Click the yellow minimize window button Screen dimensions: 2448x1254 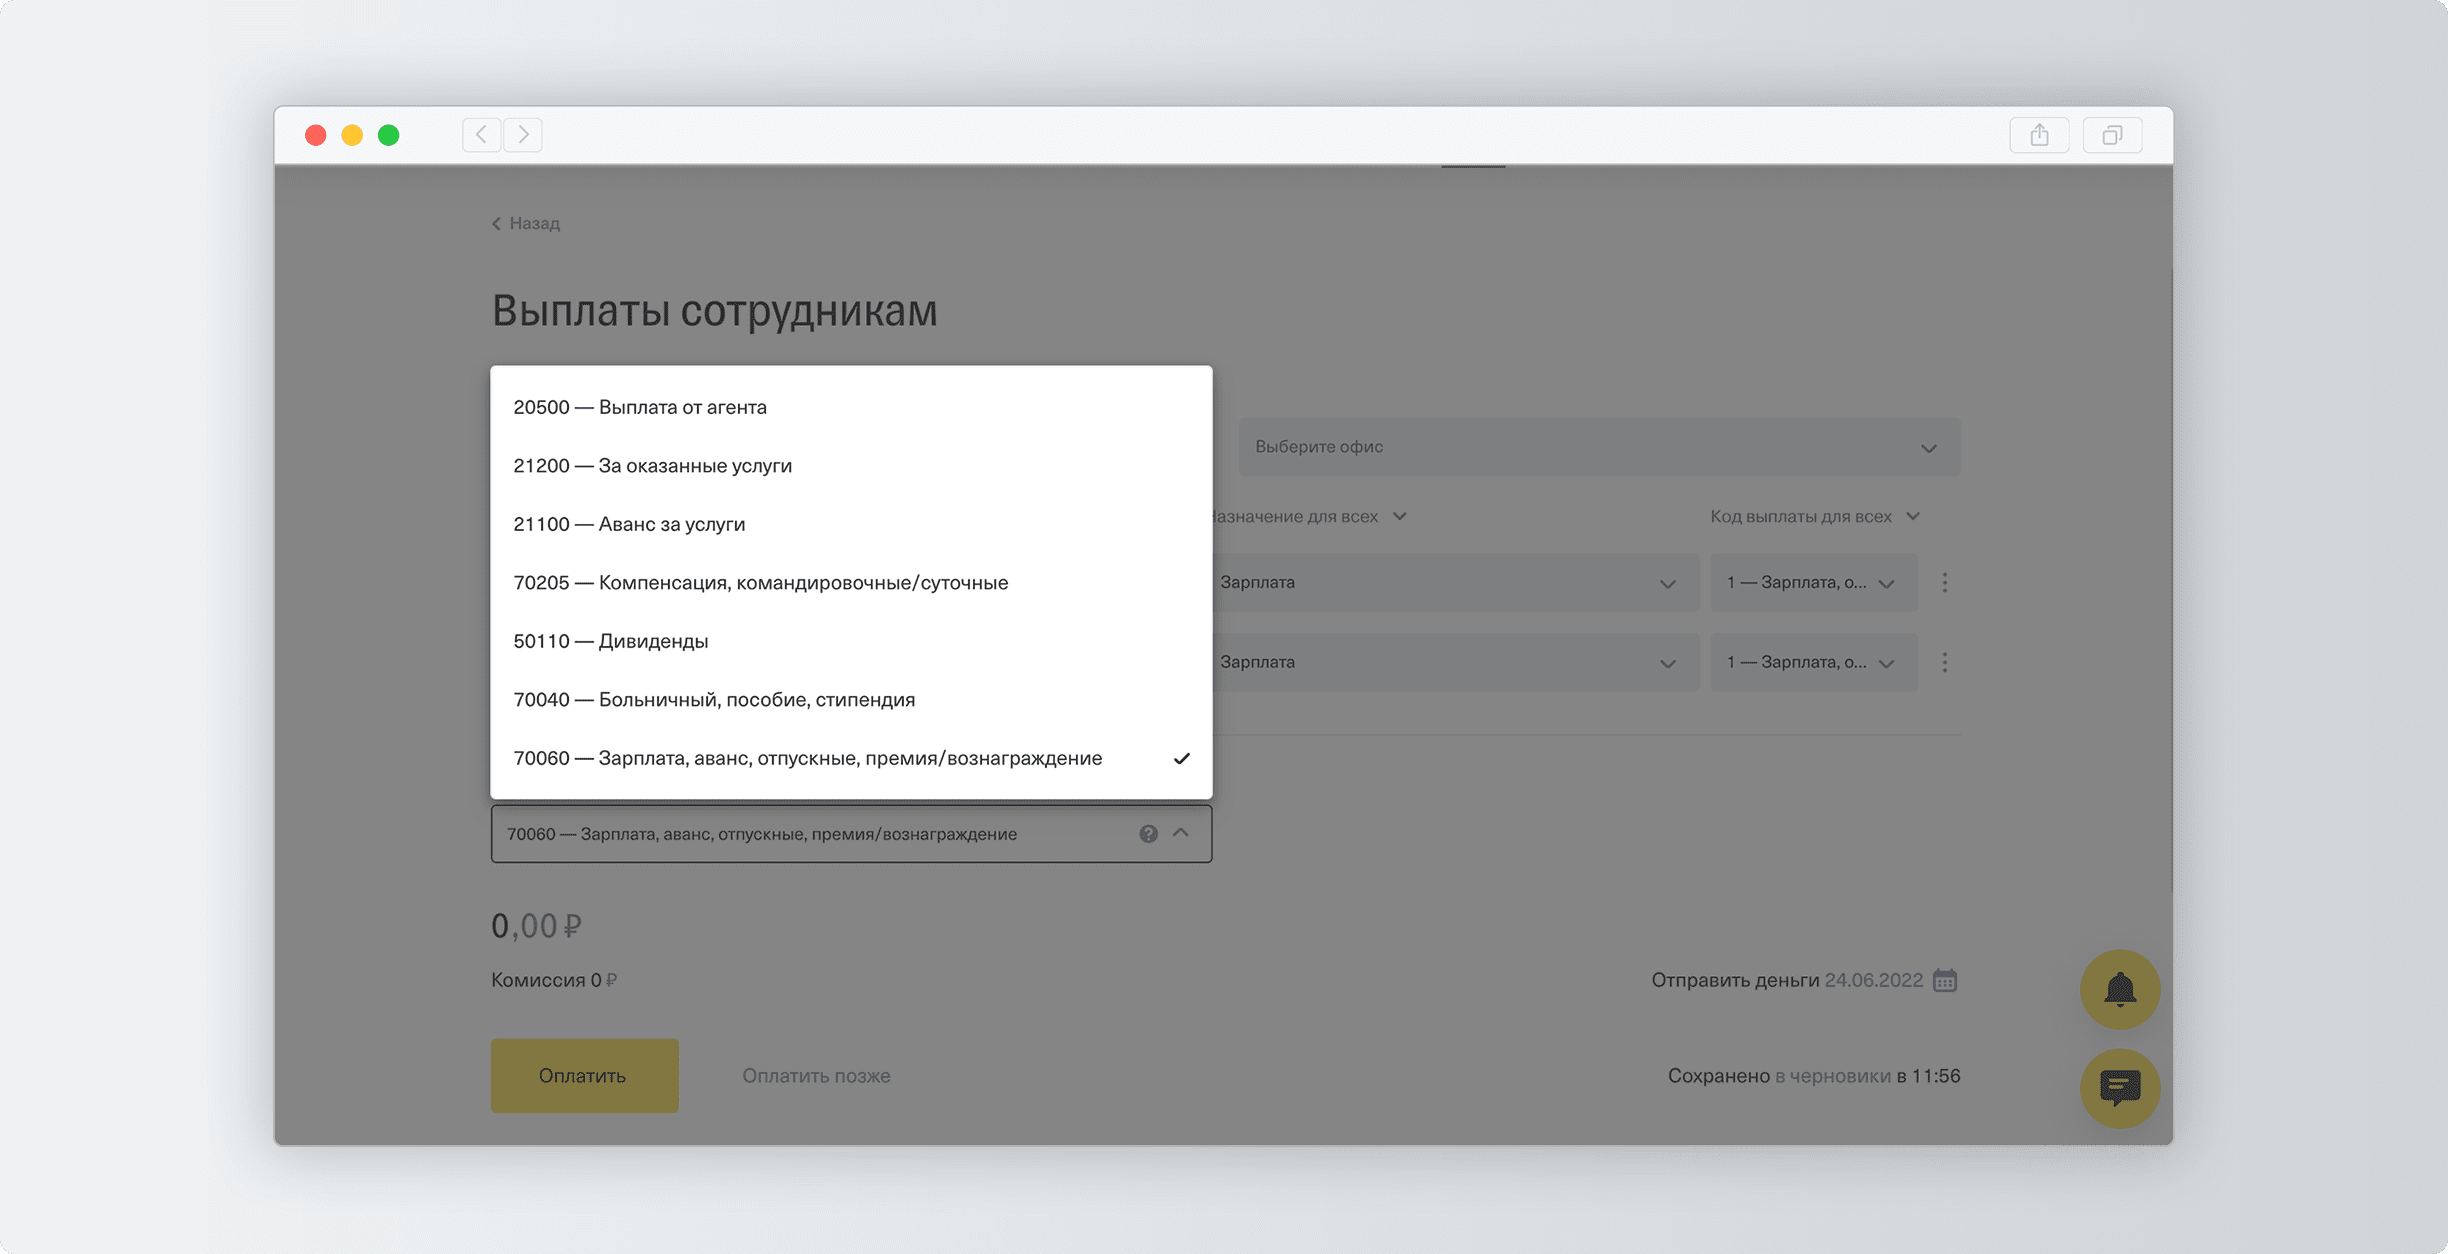352,135
